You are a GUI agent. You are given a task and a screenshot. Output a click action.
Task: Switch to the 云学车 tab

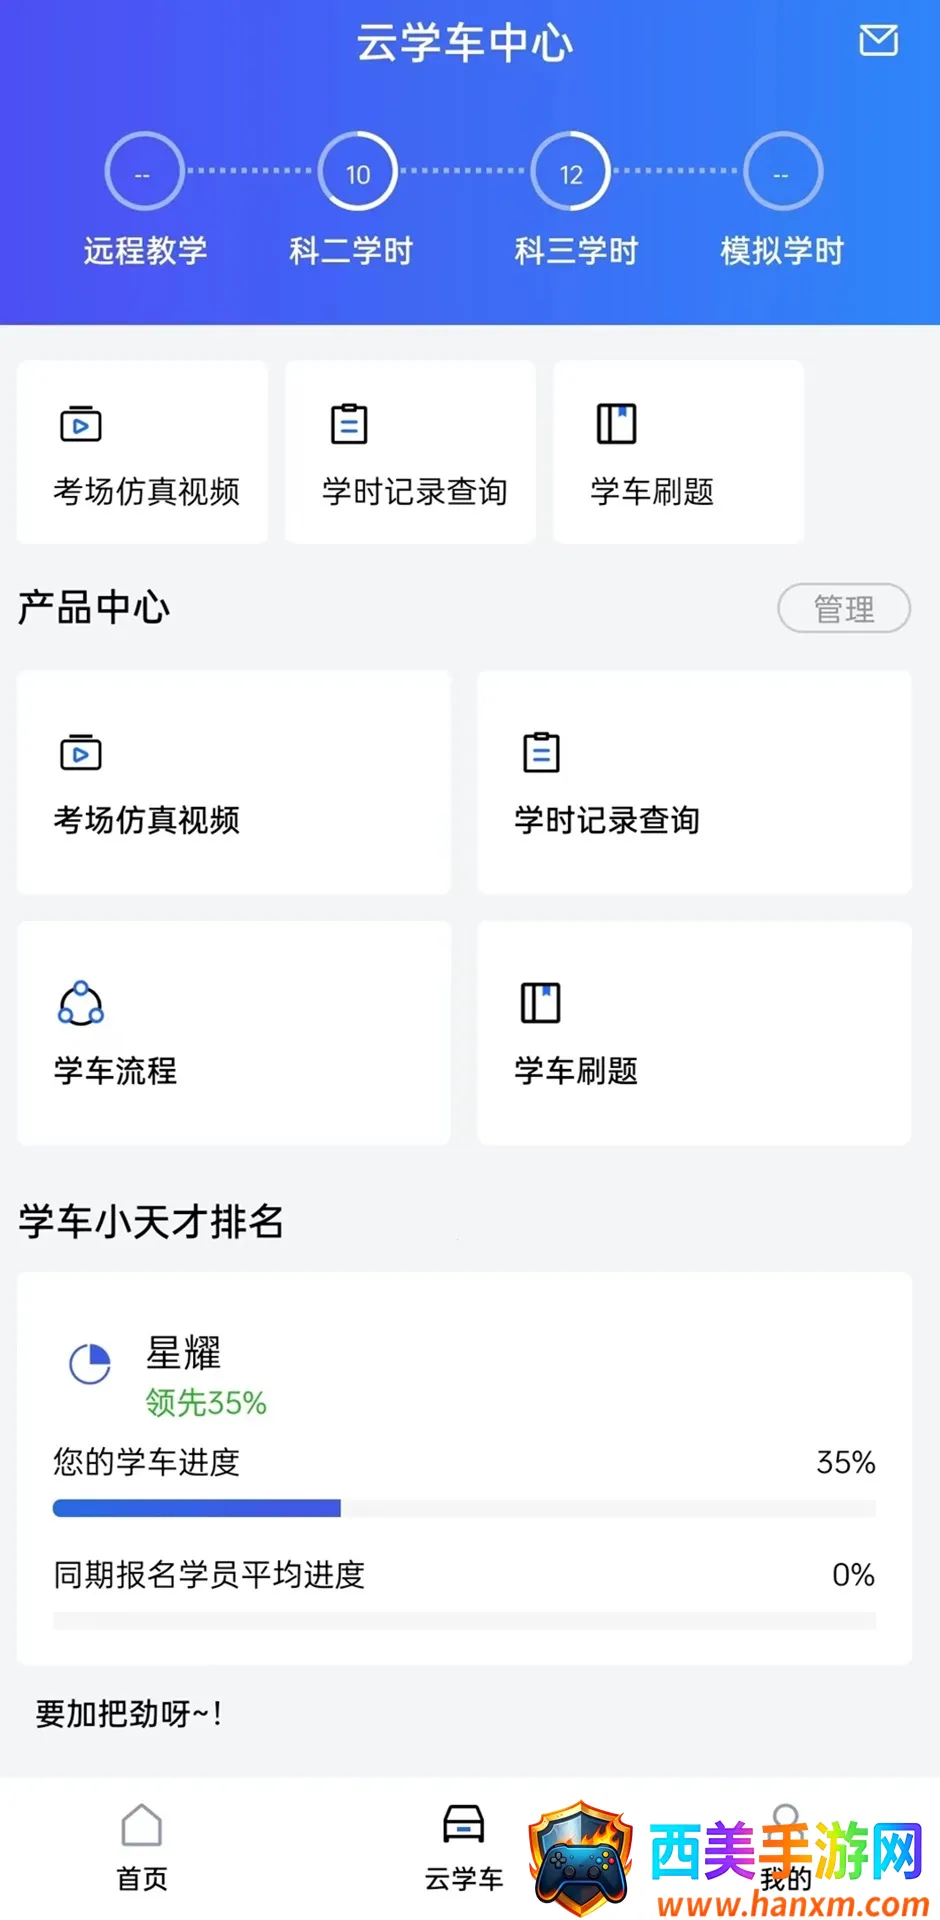point(464,1848)
